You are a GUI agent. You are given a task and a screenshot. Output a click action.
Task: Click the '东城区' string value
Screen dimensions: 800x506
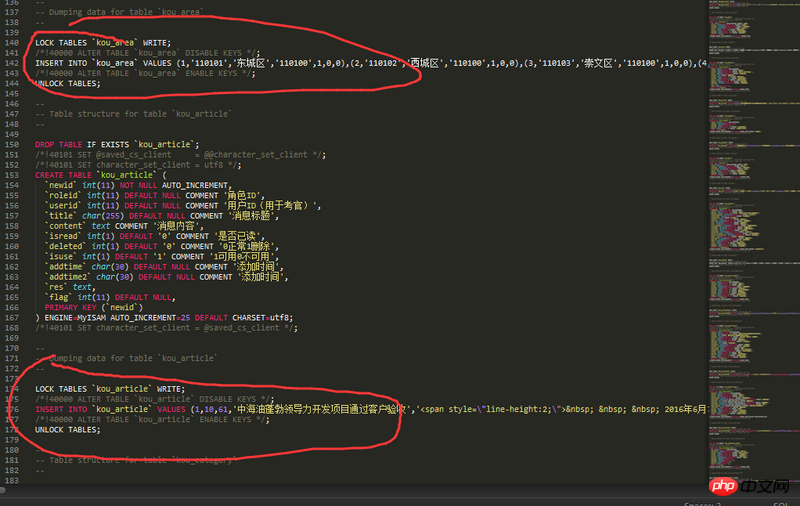point(250,63)
